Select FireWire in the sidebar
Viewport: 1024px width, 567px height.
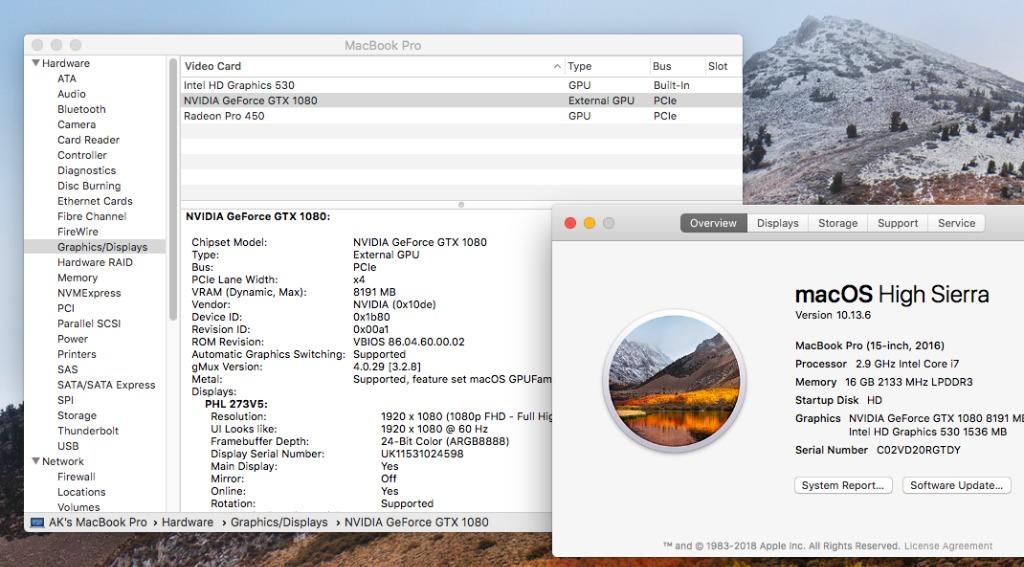(x=78, y=232)
